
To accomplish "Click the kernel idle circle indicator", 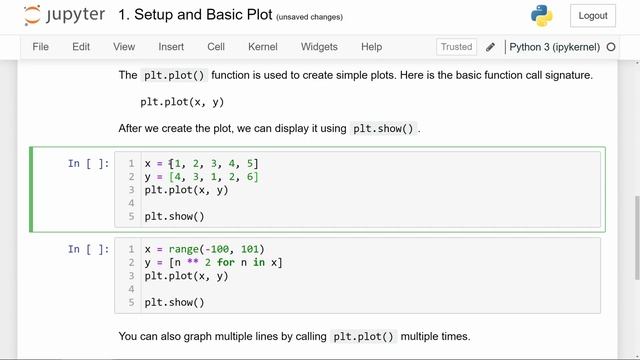I will click(611, 47).
